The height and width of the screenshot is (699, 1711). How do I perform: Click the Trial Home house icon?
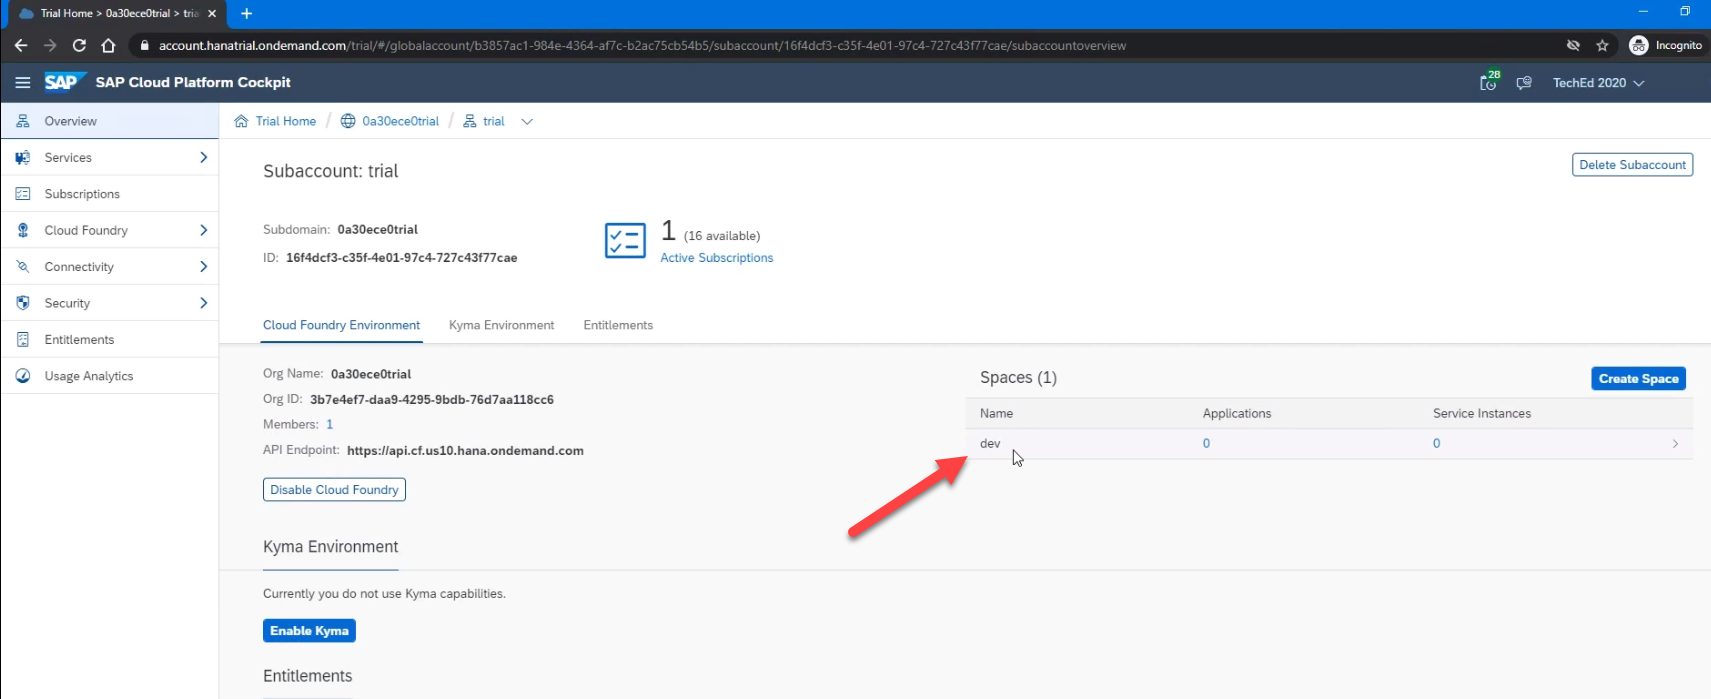point(241,121)
